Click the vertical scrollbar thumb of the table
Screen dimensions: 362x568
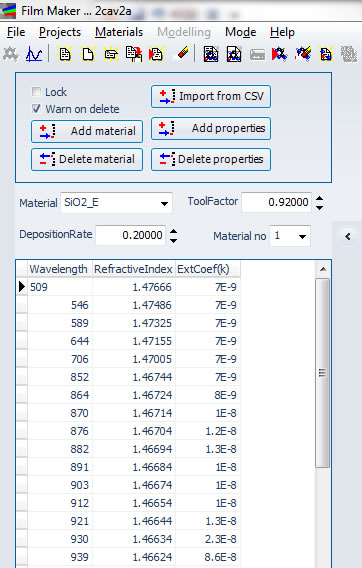pyautogui.click(x=322, y=373)
